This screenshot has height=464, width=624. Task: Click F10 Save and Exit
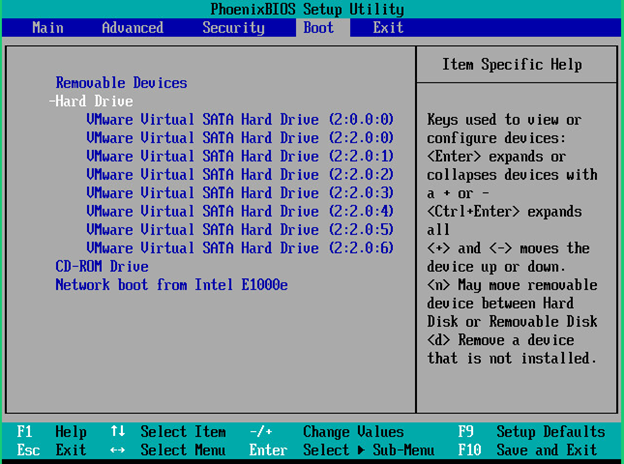pos(531,450)
